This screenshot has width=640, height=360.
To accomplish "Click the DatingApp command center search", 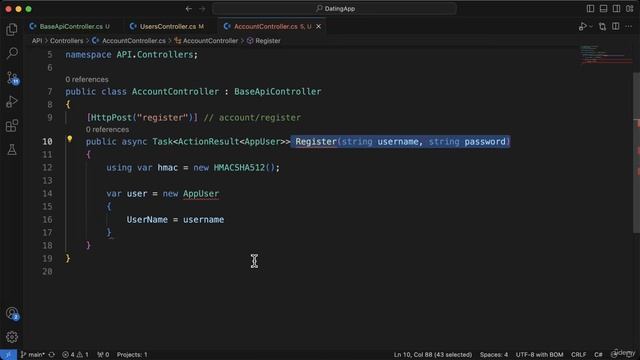I will coord(334,9).
